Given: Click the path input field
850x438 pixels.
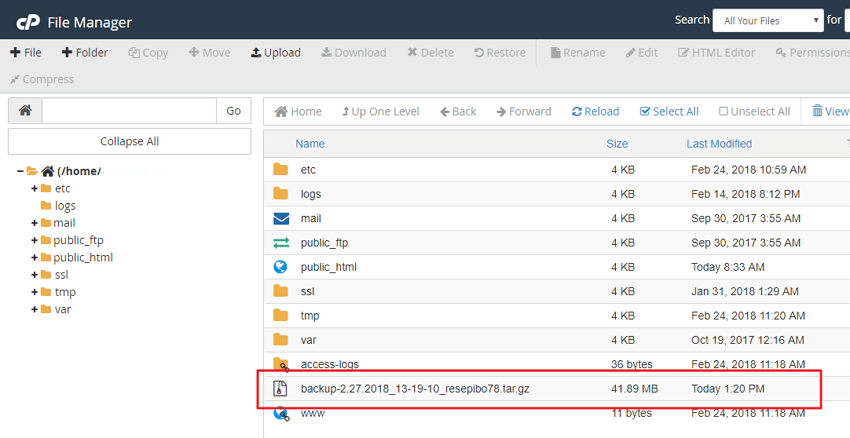Looking at the screenshot, I should 129,111.
